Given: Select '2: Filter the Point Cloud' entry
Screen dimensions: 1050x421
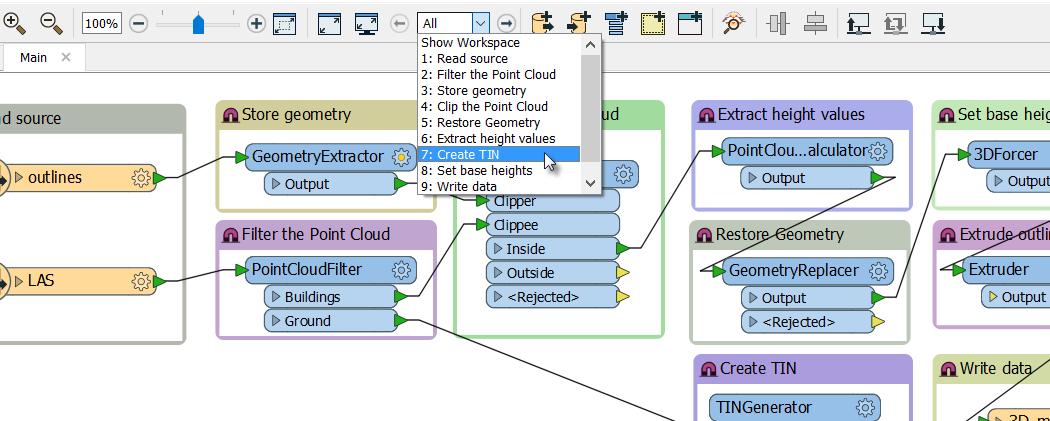Looking at the screenshot, I should [x=499, y=75].
